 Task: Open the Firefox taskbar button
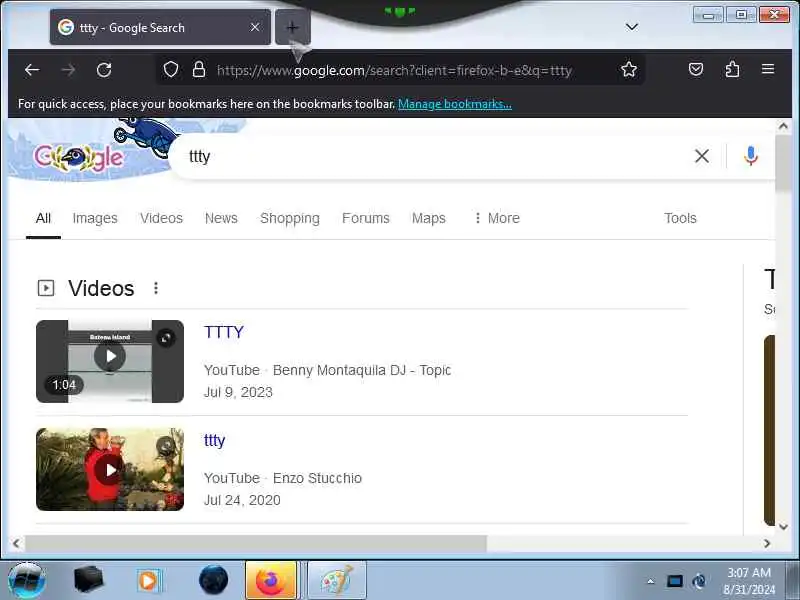pos(271,581)
